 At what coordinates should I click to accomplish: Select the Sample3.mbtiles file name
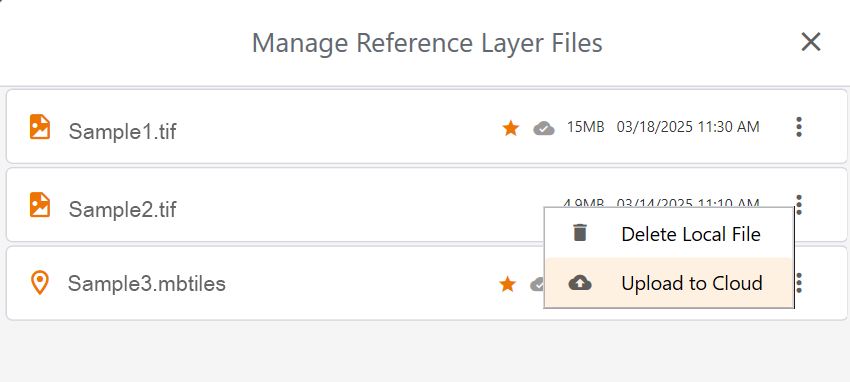146,283
